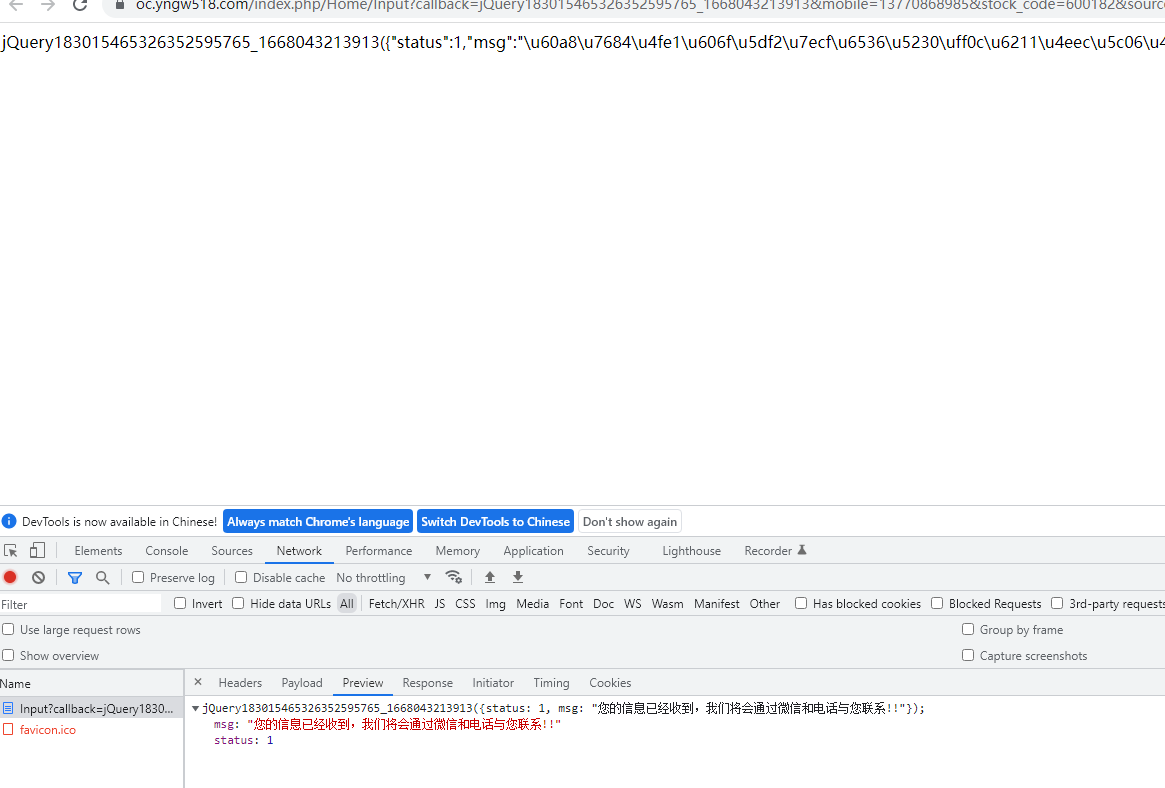Clear the network log icon
1165x788 pixels.
click(x=38, y=577)
